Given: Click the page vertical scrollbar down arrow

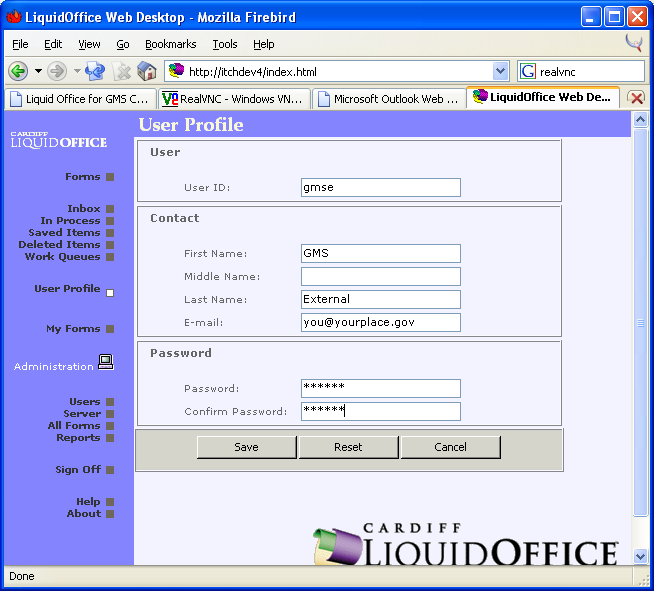Looking at the screenshot, I should pos(639,556).
